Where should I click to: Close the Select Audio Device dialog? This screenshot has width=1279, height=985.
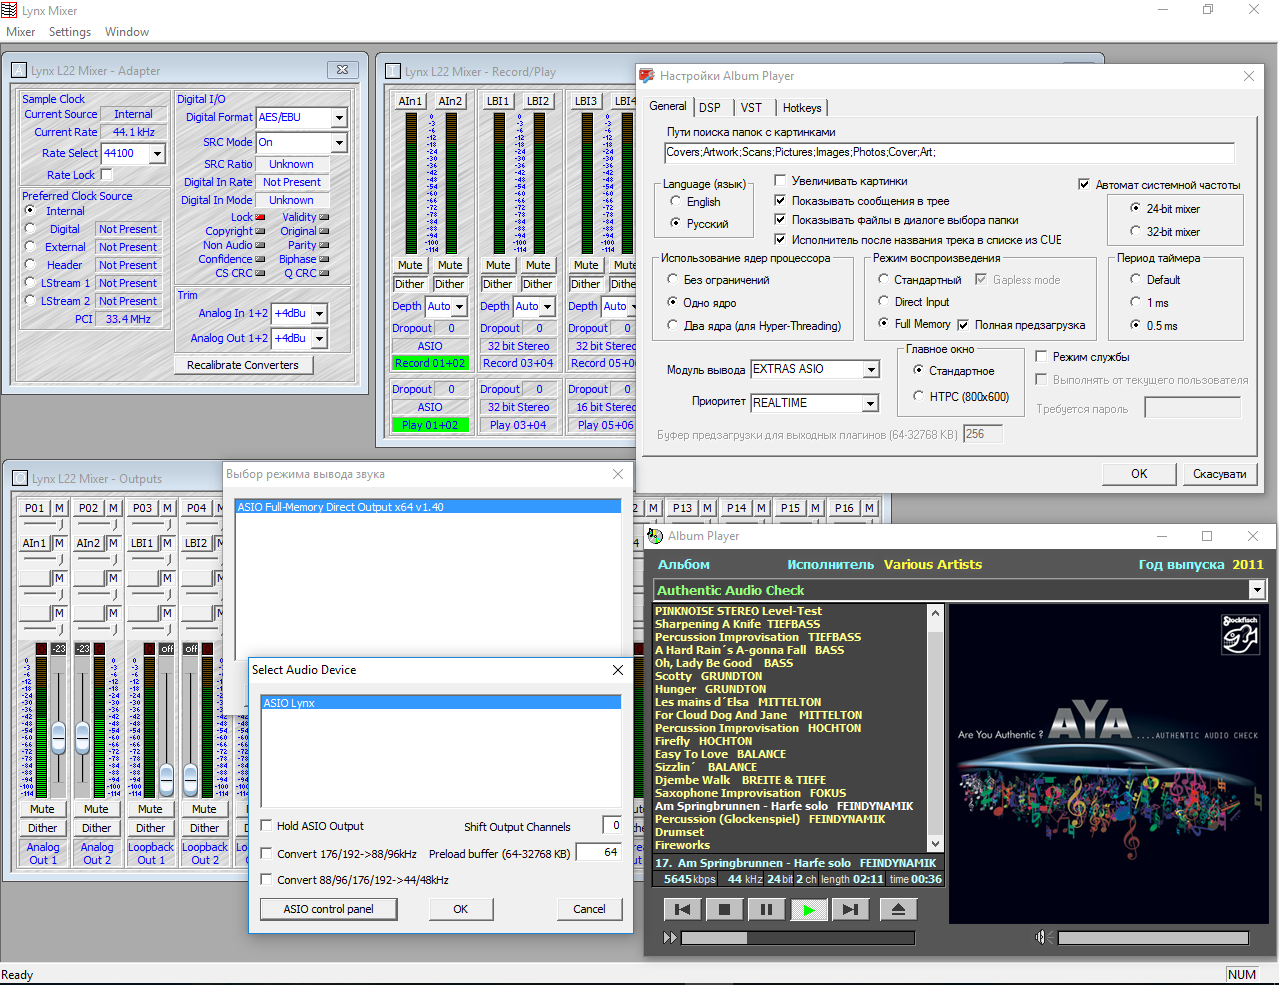click(x=617, y=670)
